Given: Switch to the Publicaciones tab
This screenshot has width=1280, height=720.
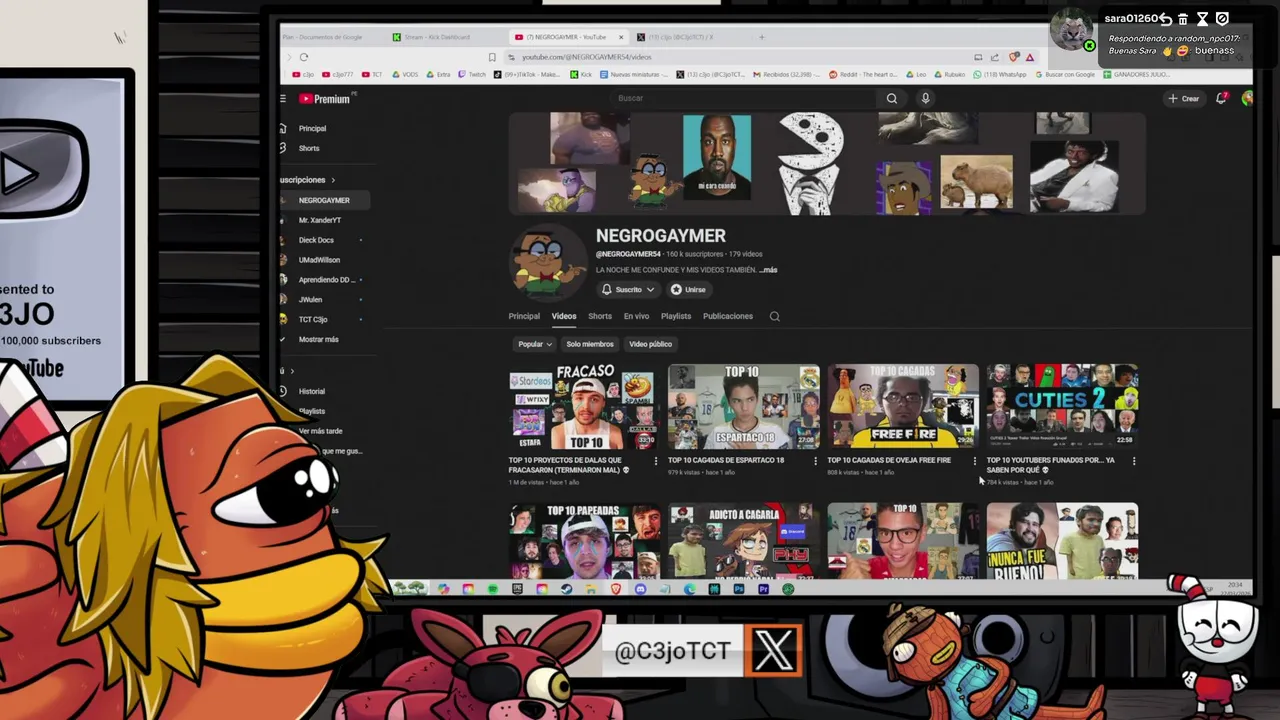Looking at the screenshot, I should point(728,316).
